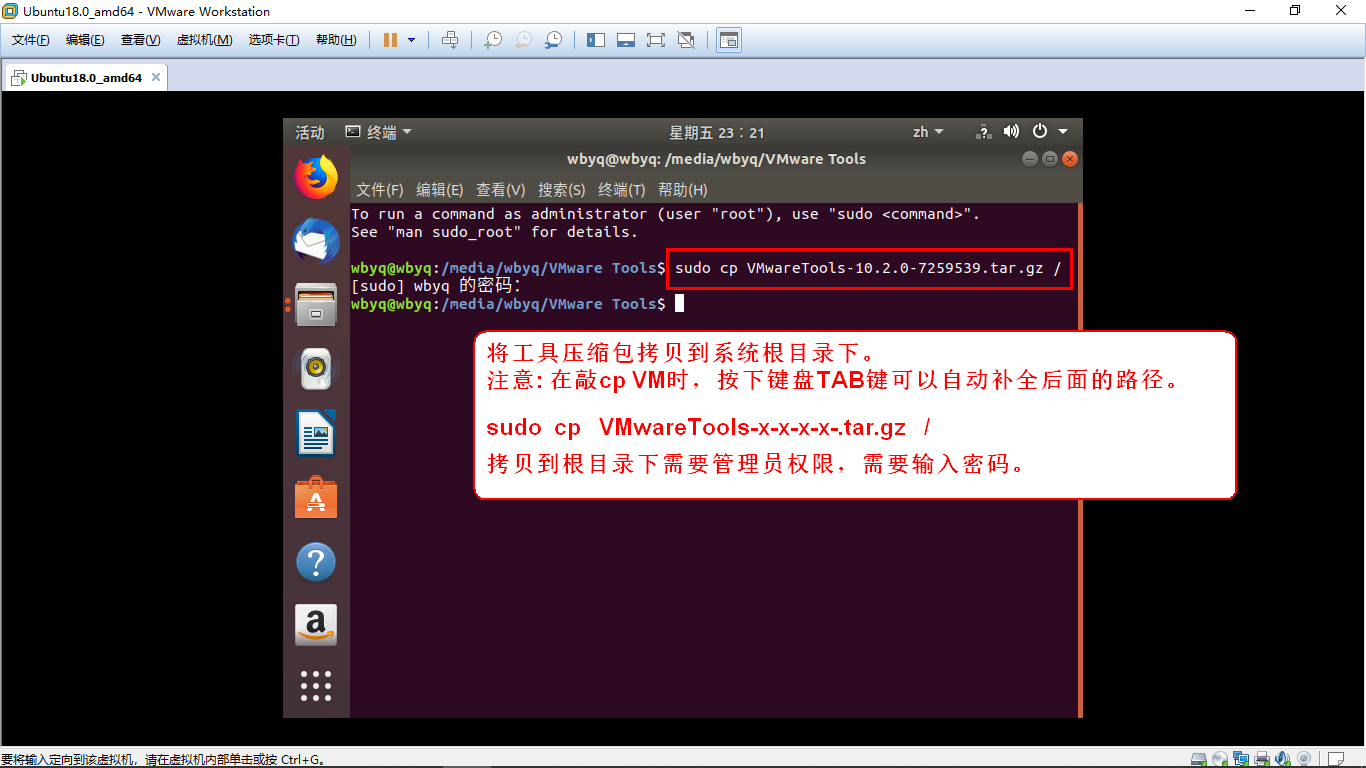This screenshot has width=1366, height=768.
Task: Toggle the sound adapter status icon
Action: tap(1282, 758)
